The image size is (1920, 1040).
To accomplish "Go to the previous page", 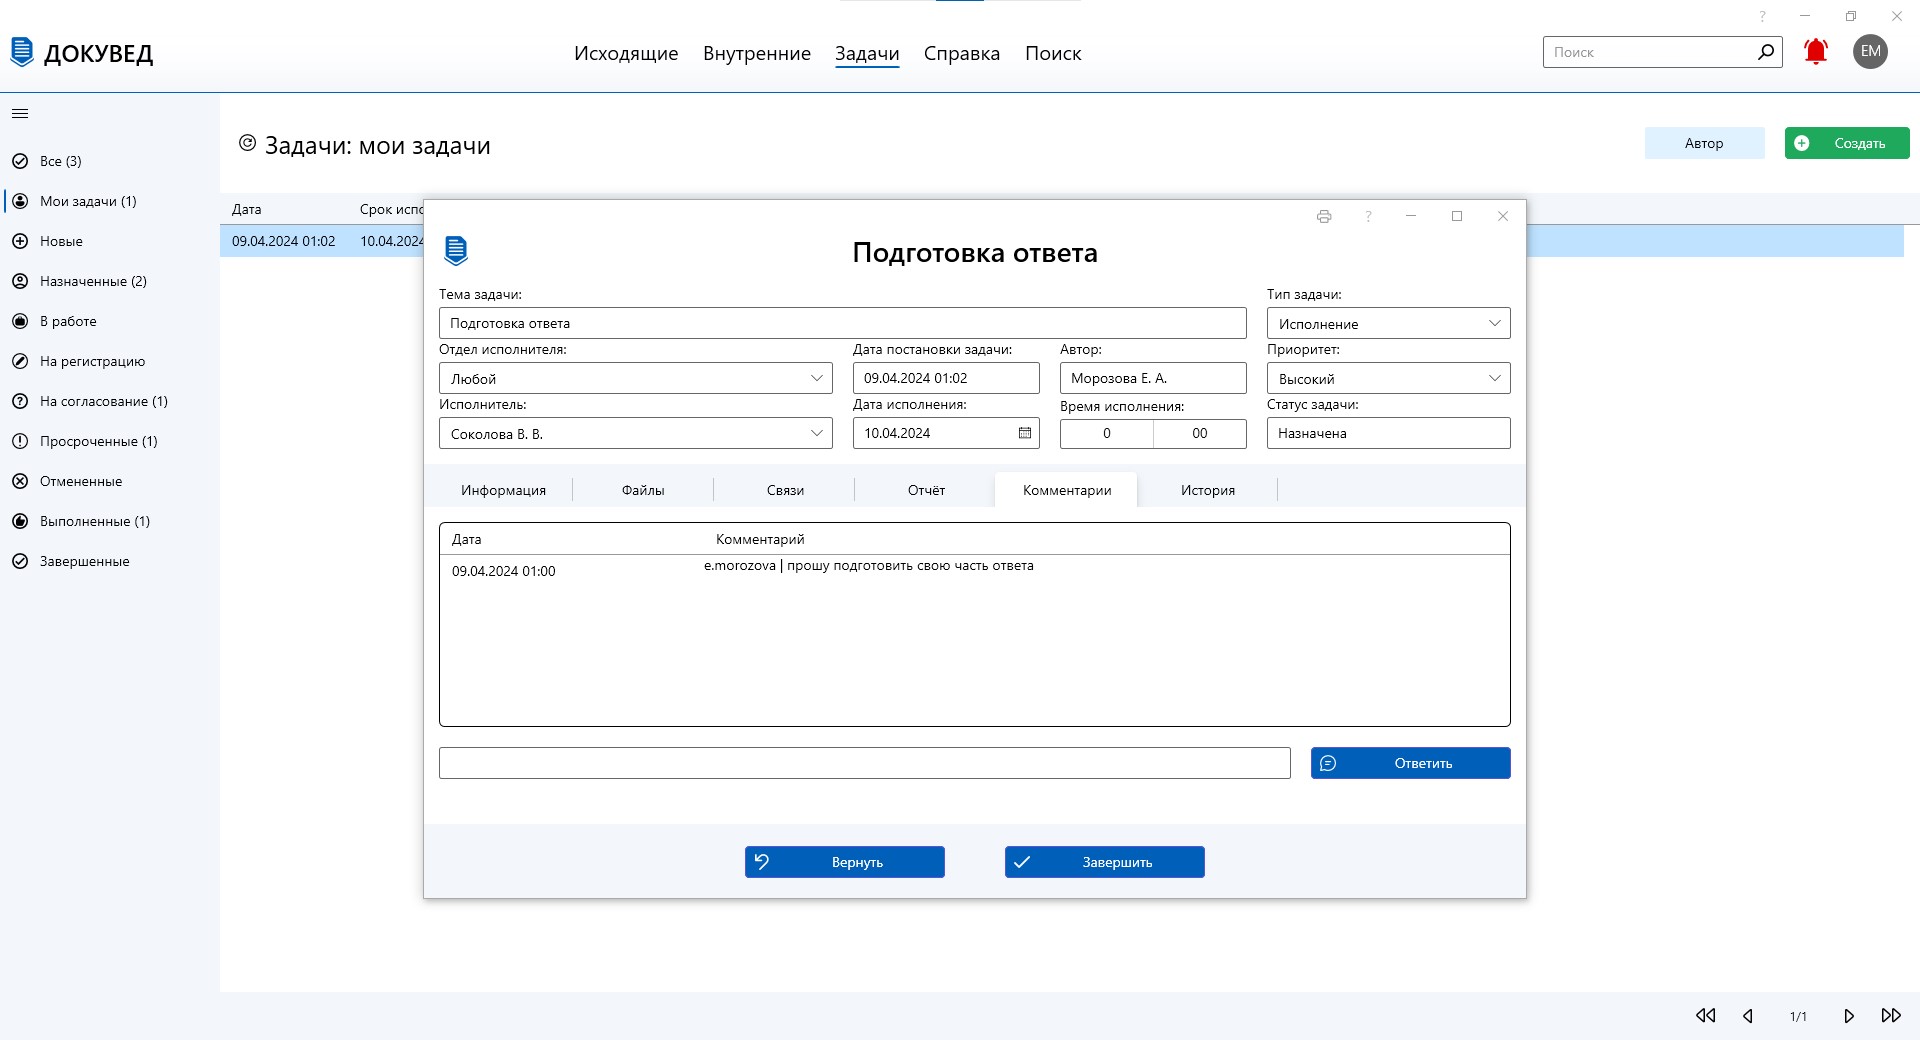I will 1748,1016.
